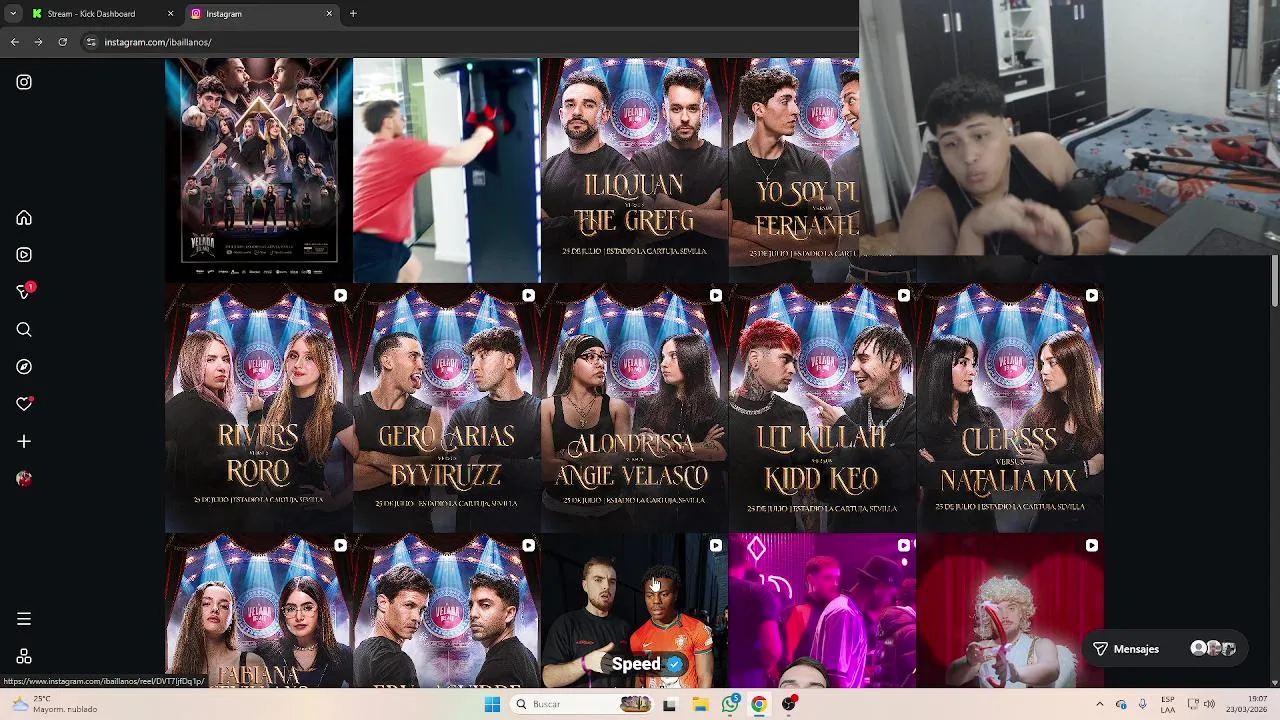Click the microphone tray icon
Screen dimensions: 1280x720
1142,704
